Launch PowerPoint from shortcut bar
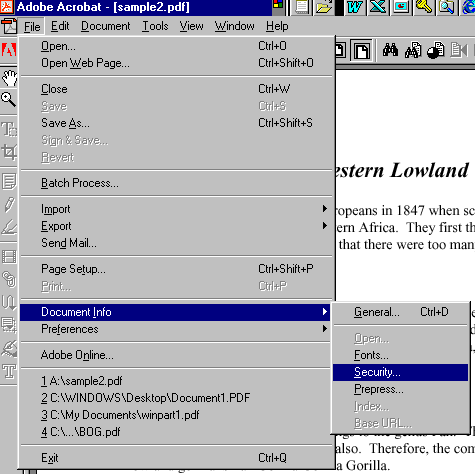The image size is (475, 474). coord(401,7)
